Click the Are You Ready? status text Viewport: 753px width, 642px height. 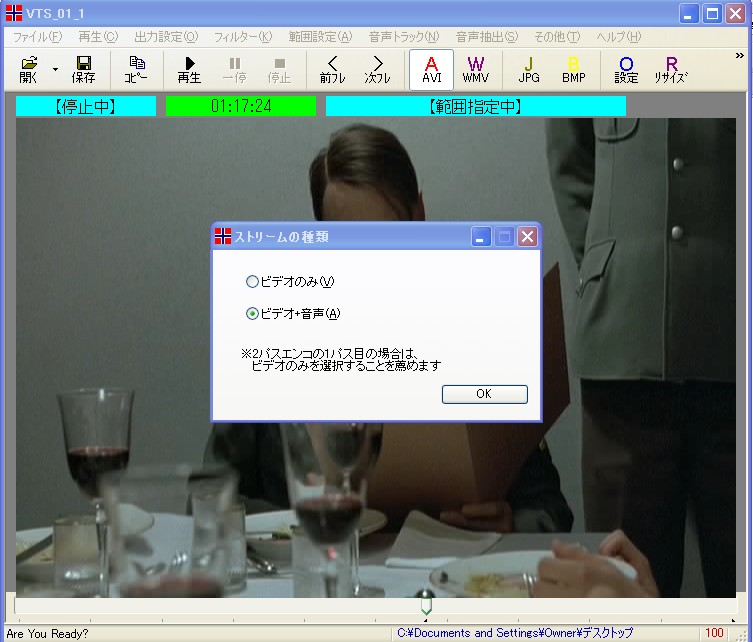pyautogui.click(x=48, y=633)
